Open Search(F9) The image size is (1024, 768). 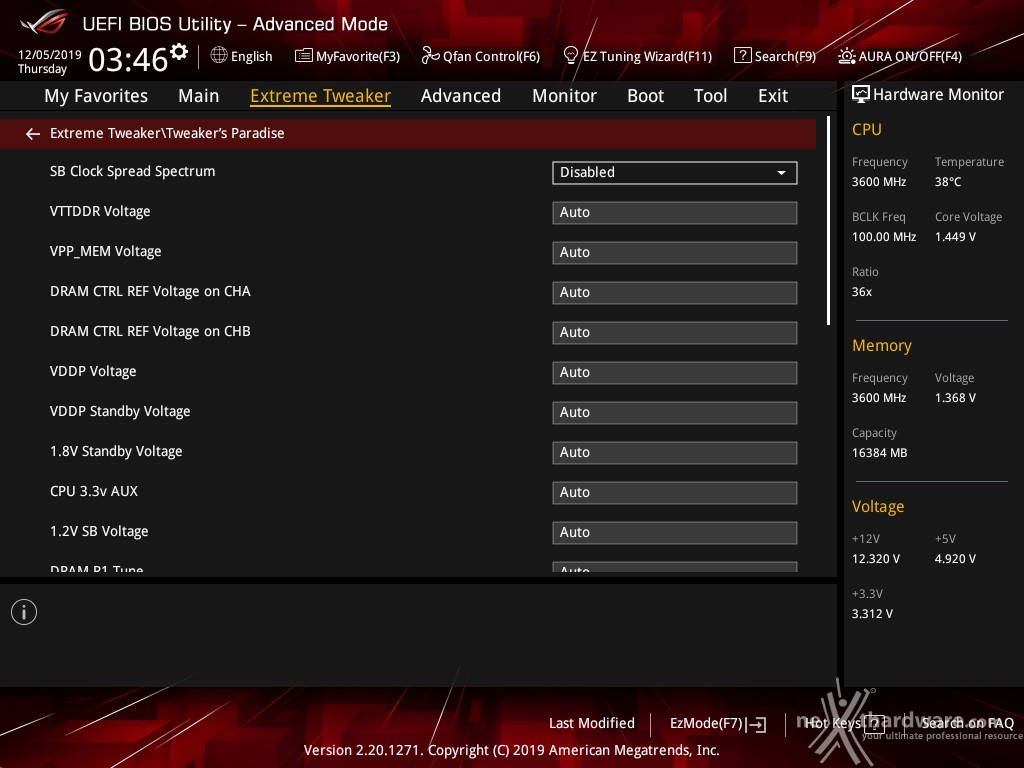[775, 56]
